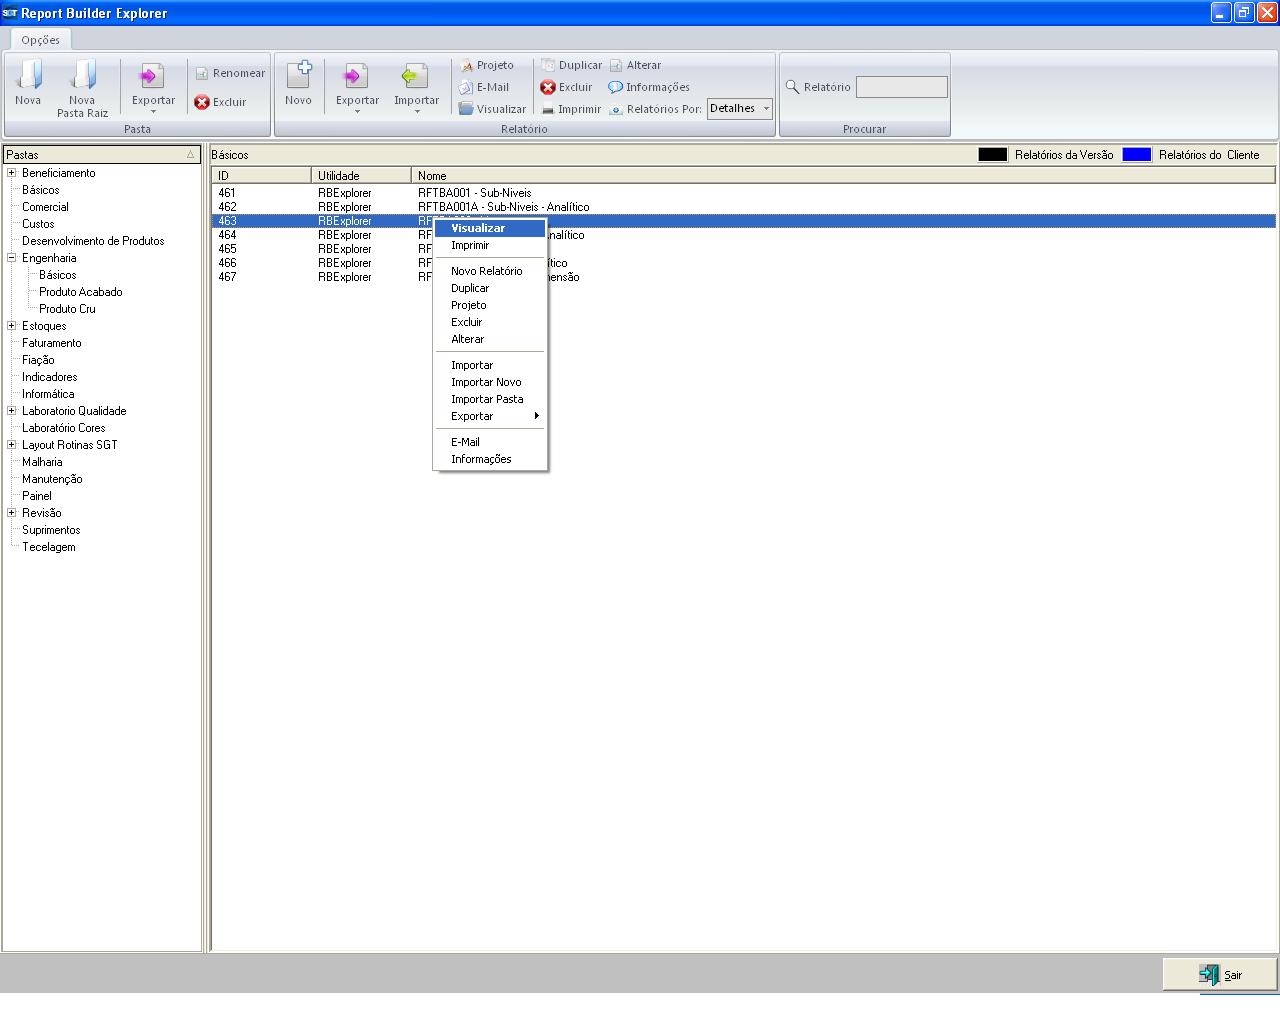
Task: Choose Importar in the context menu
Action: [490, 365]
